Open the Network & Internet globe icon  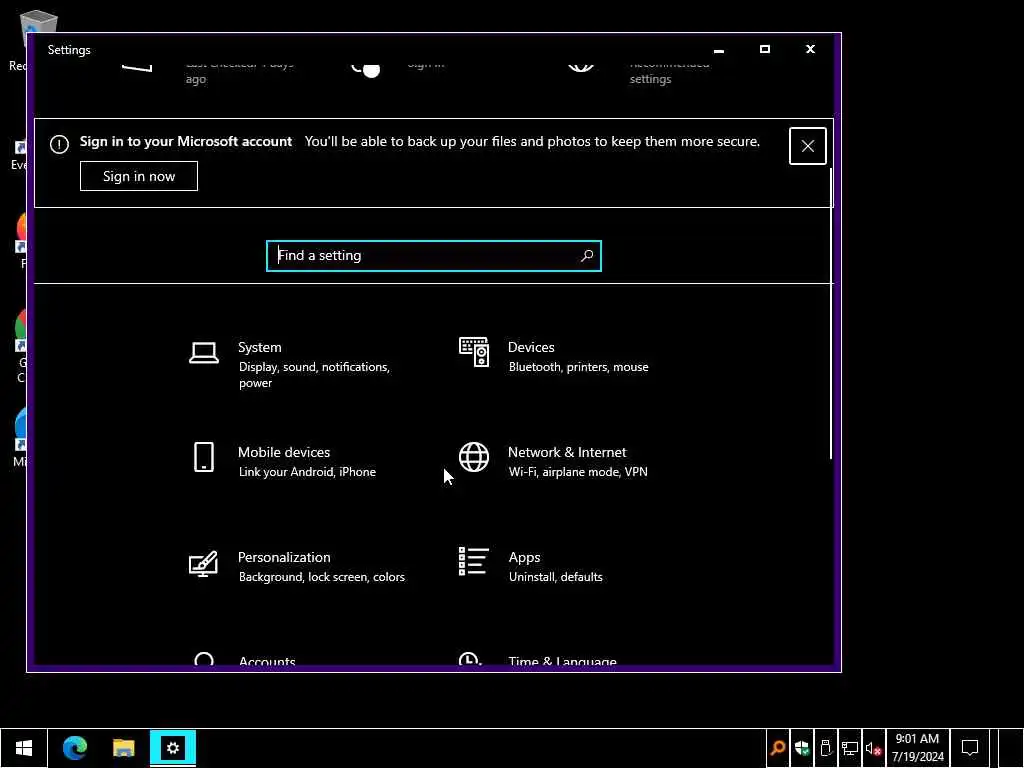coord(474,456)
